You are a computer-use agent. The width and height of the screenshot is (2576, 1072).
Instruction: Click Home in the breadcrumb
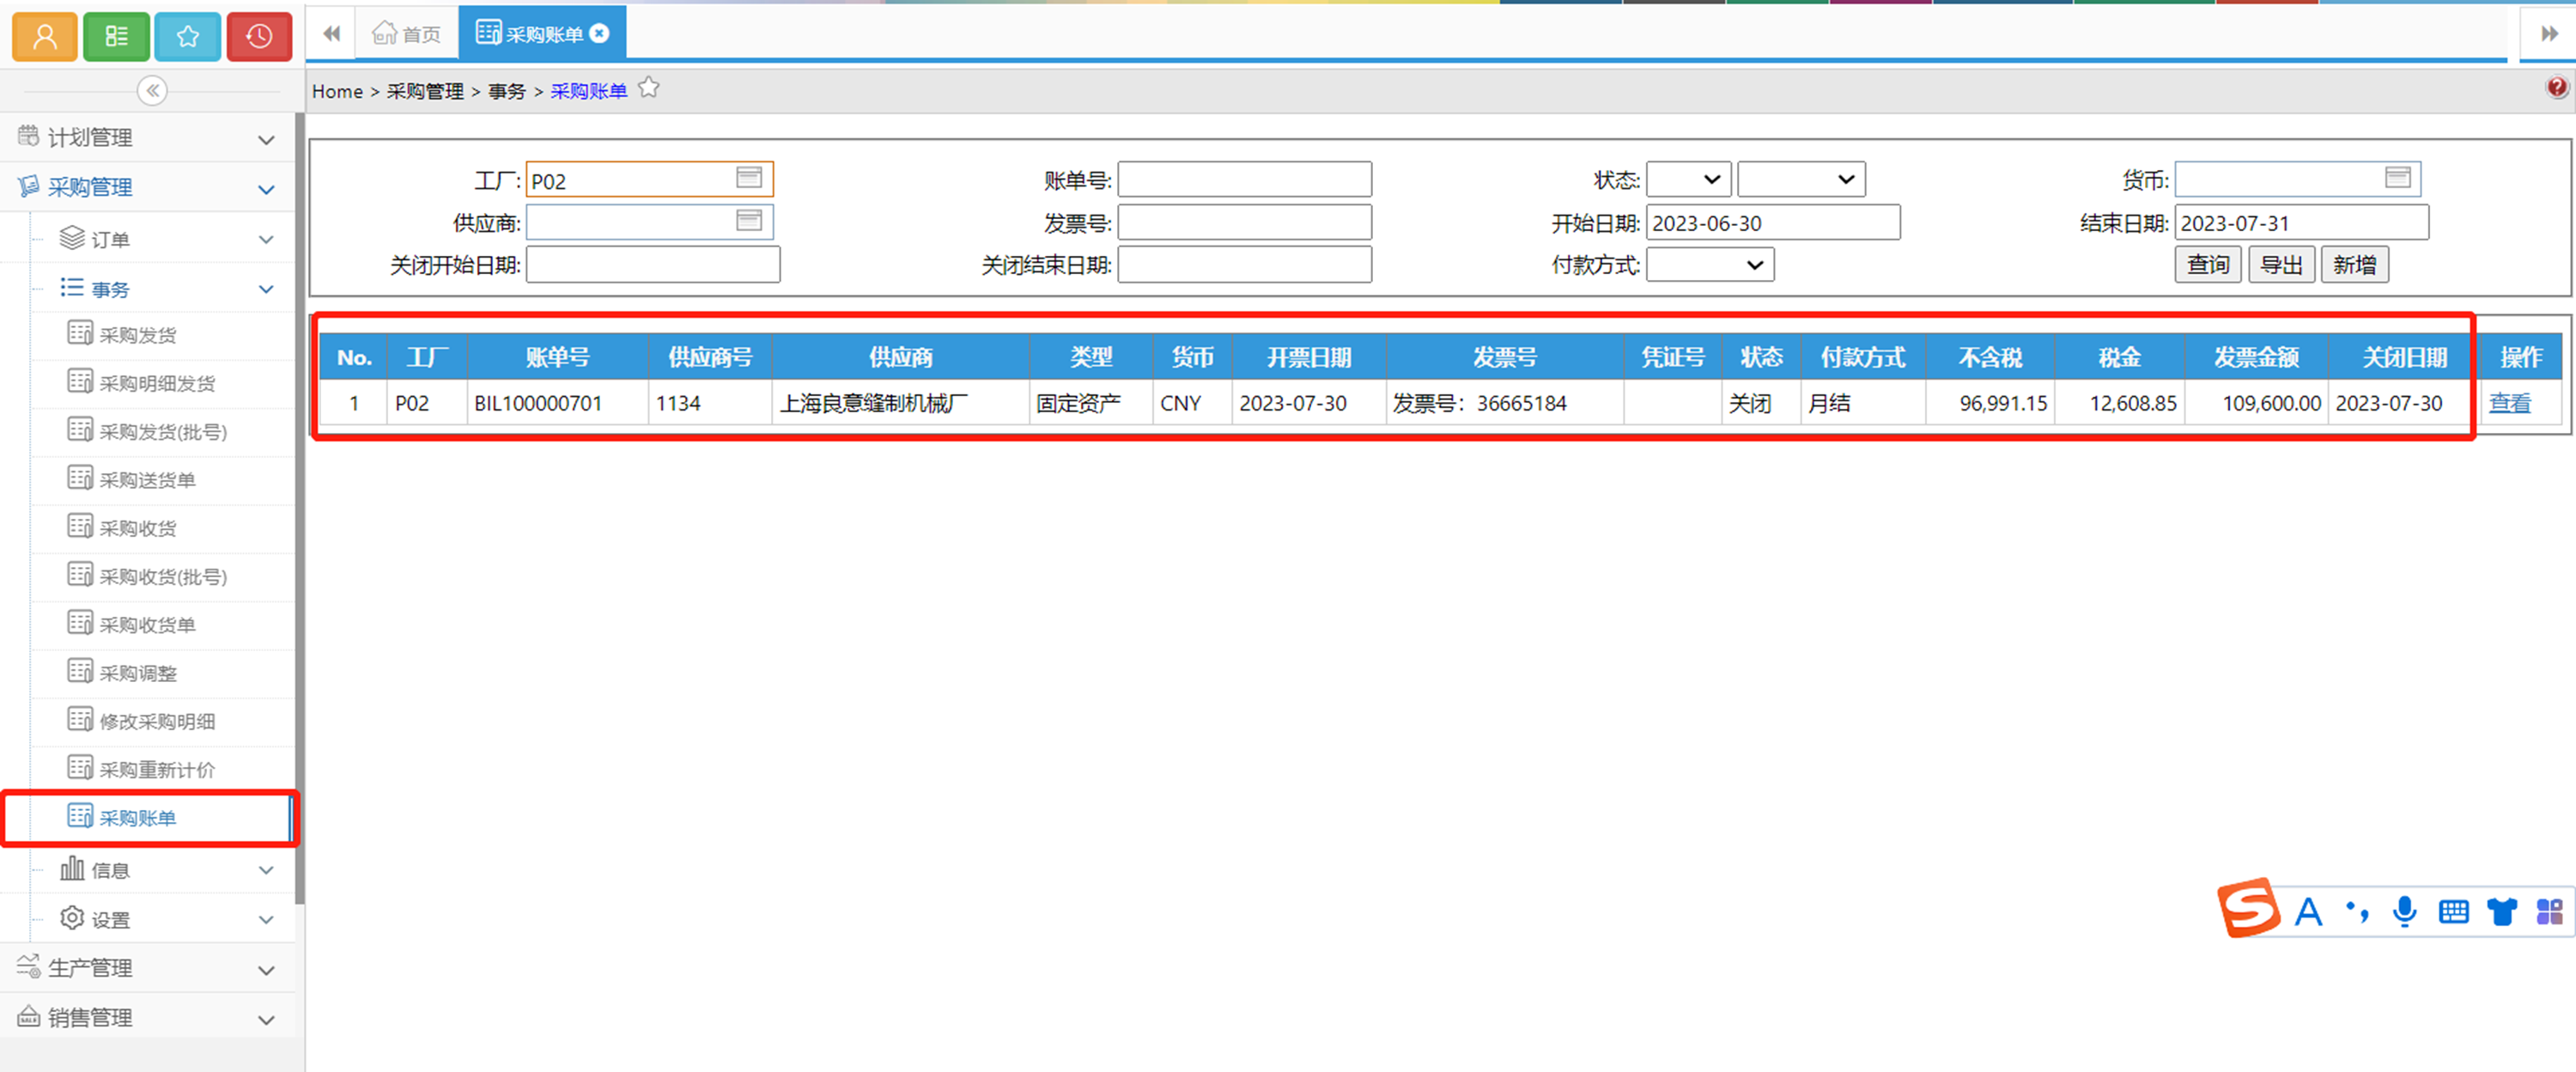337,91
